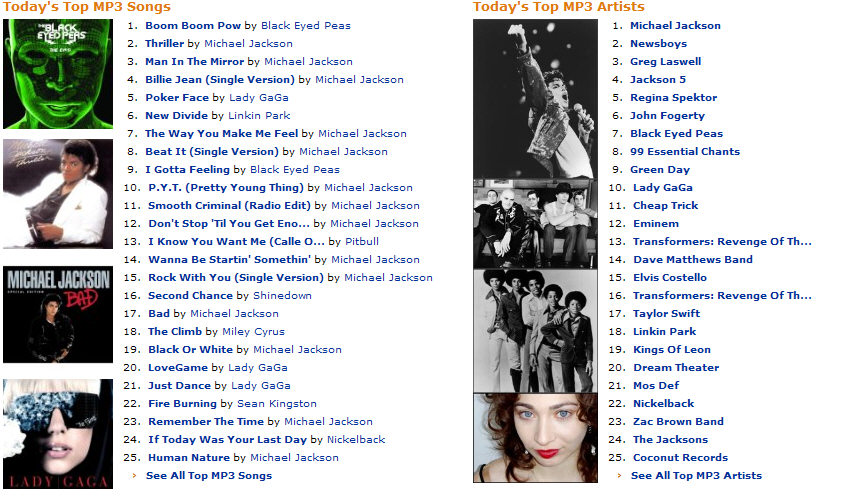Open P.Y.T. (Pretty Young Thing) song
The height and width of the screenshot is (504, 856).
click(226, 188)
